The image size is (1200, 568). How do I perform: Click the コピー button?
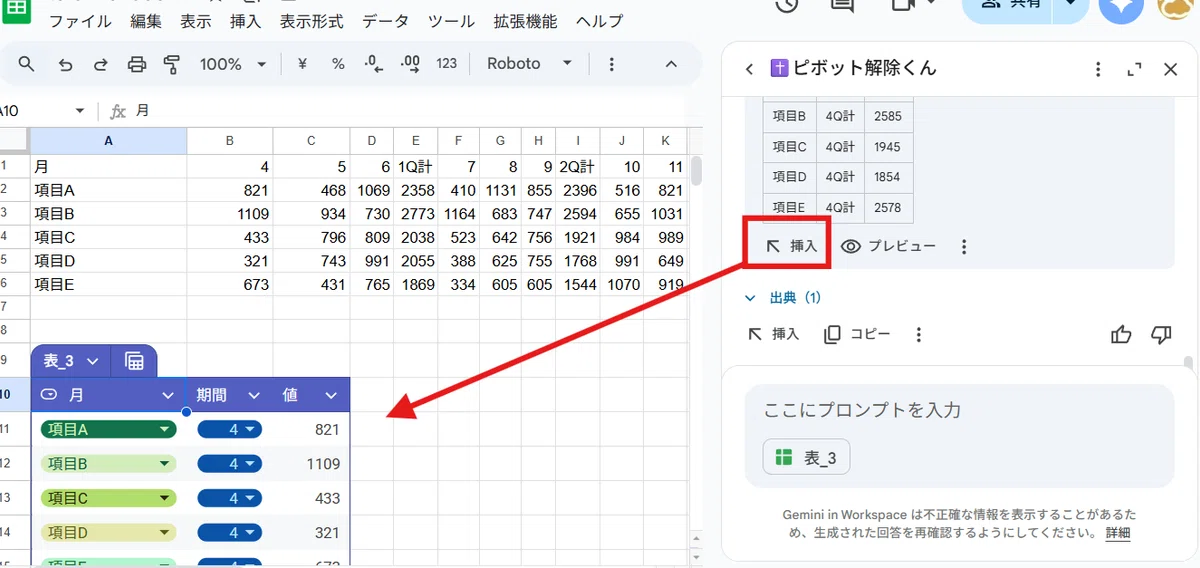point(857,334)
